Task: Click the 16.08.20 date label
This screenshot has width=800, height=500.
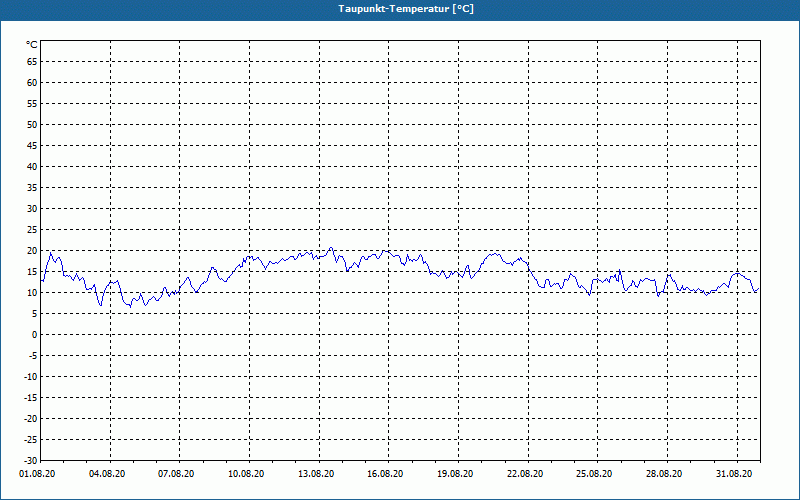Action: (x=385, y=474)
